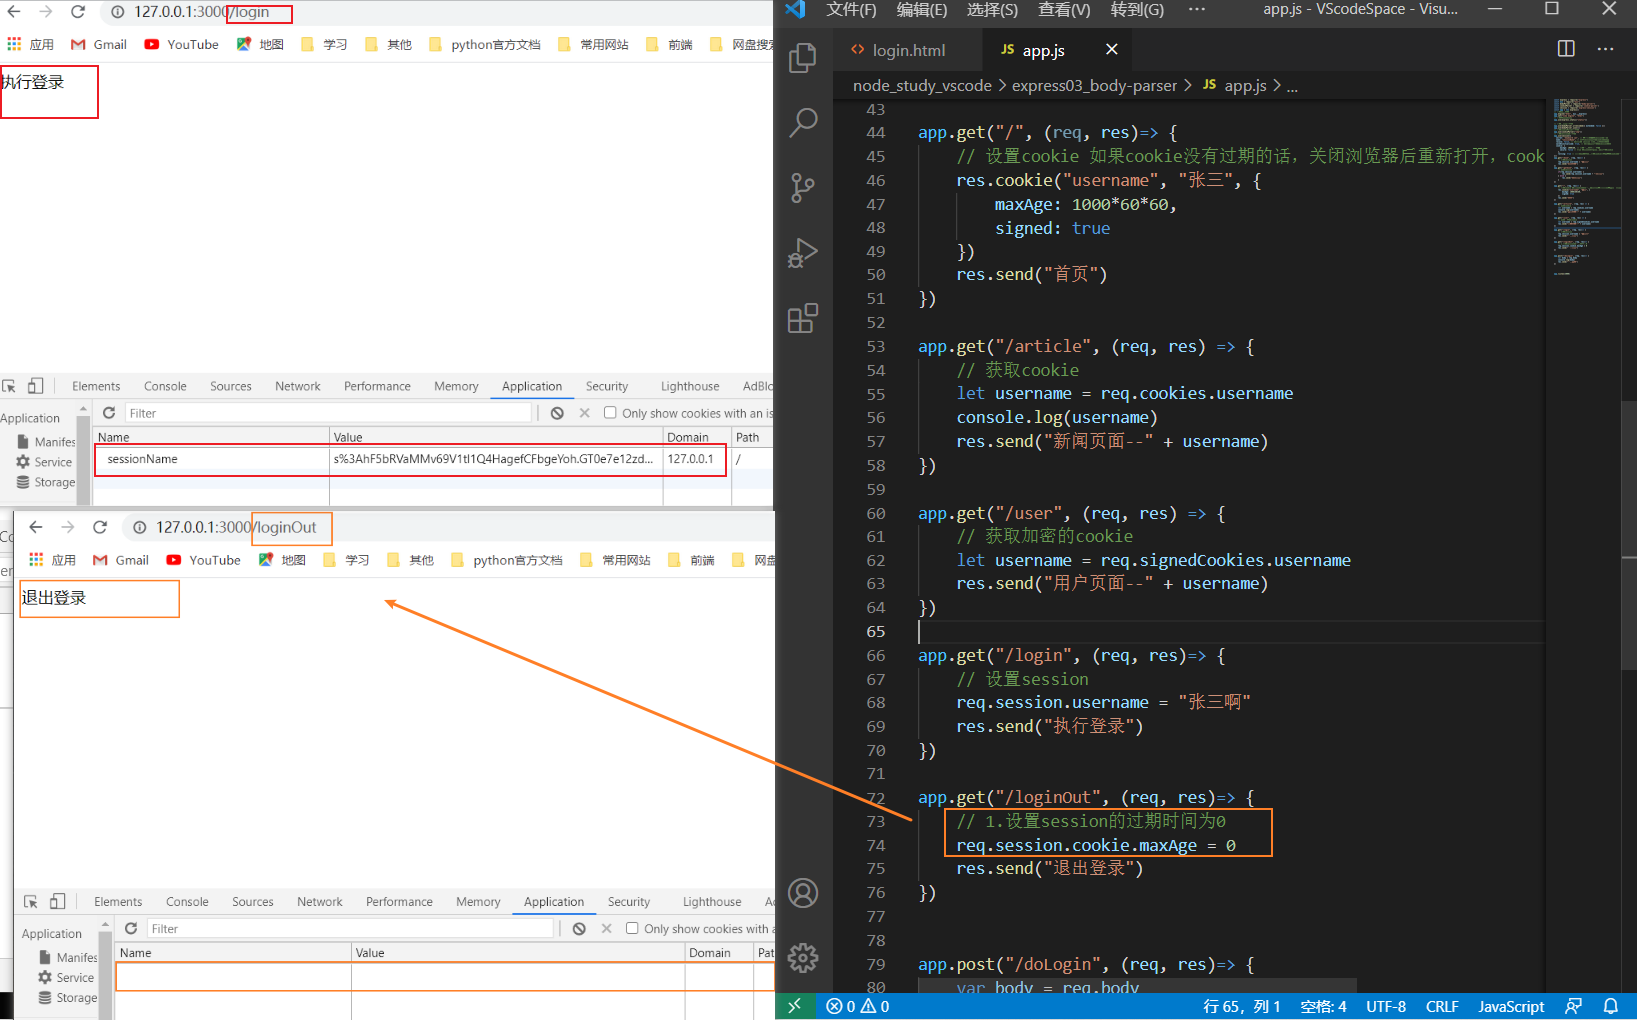
Task: Open YouTube bookmark in upper browser
Action: (x=182, y=44)
